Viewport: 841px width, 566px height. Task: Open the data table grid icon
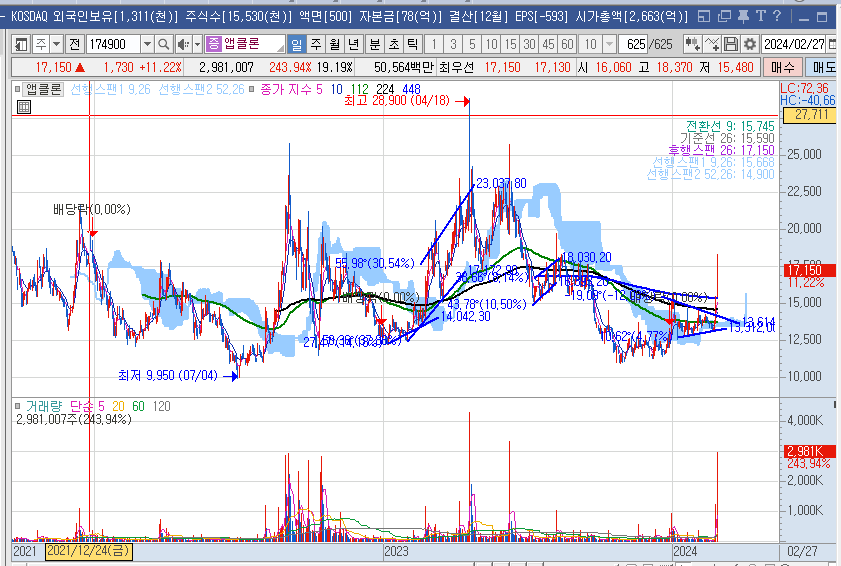pos(24,107)
